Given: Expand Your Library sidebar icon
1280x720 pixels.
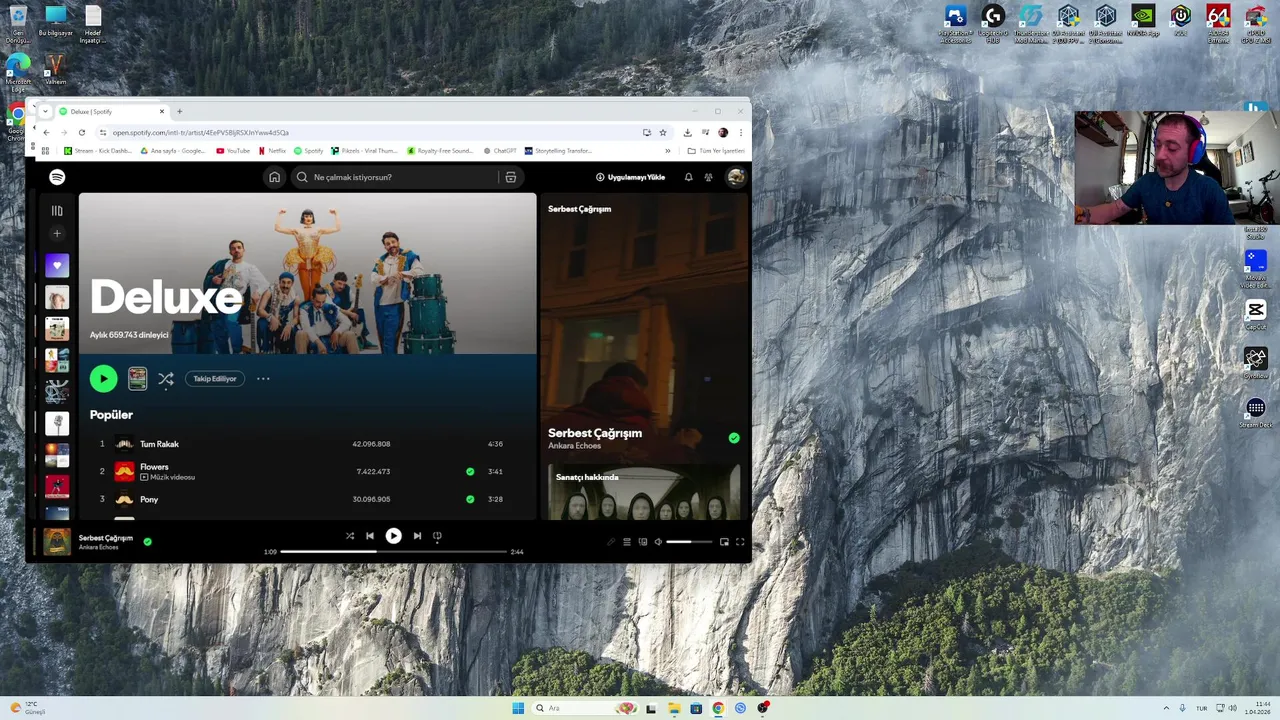Looking at the screenshot, I should pyautogui.click(x=57, y=211).
